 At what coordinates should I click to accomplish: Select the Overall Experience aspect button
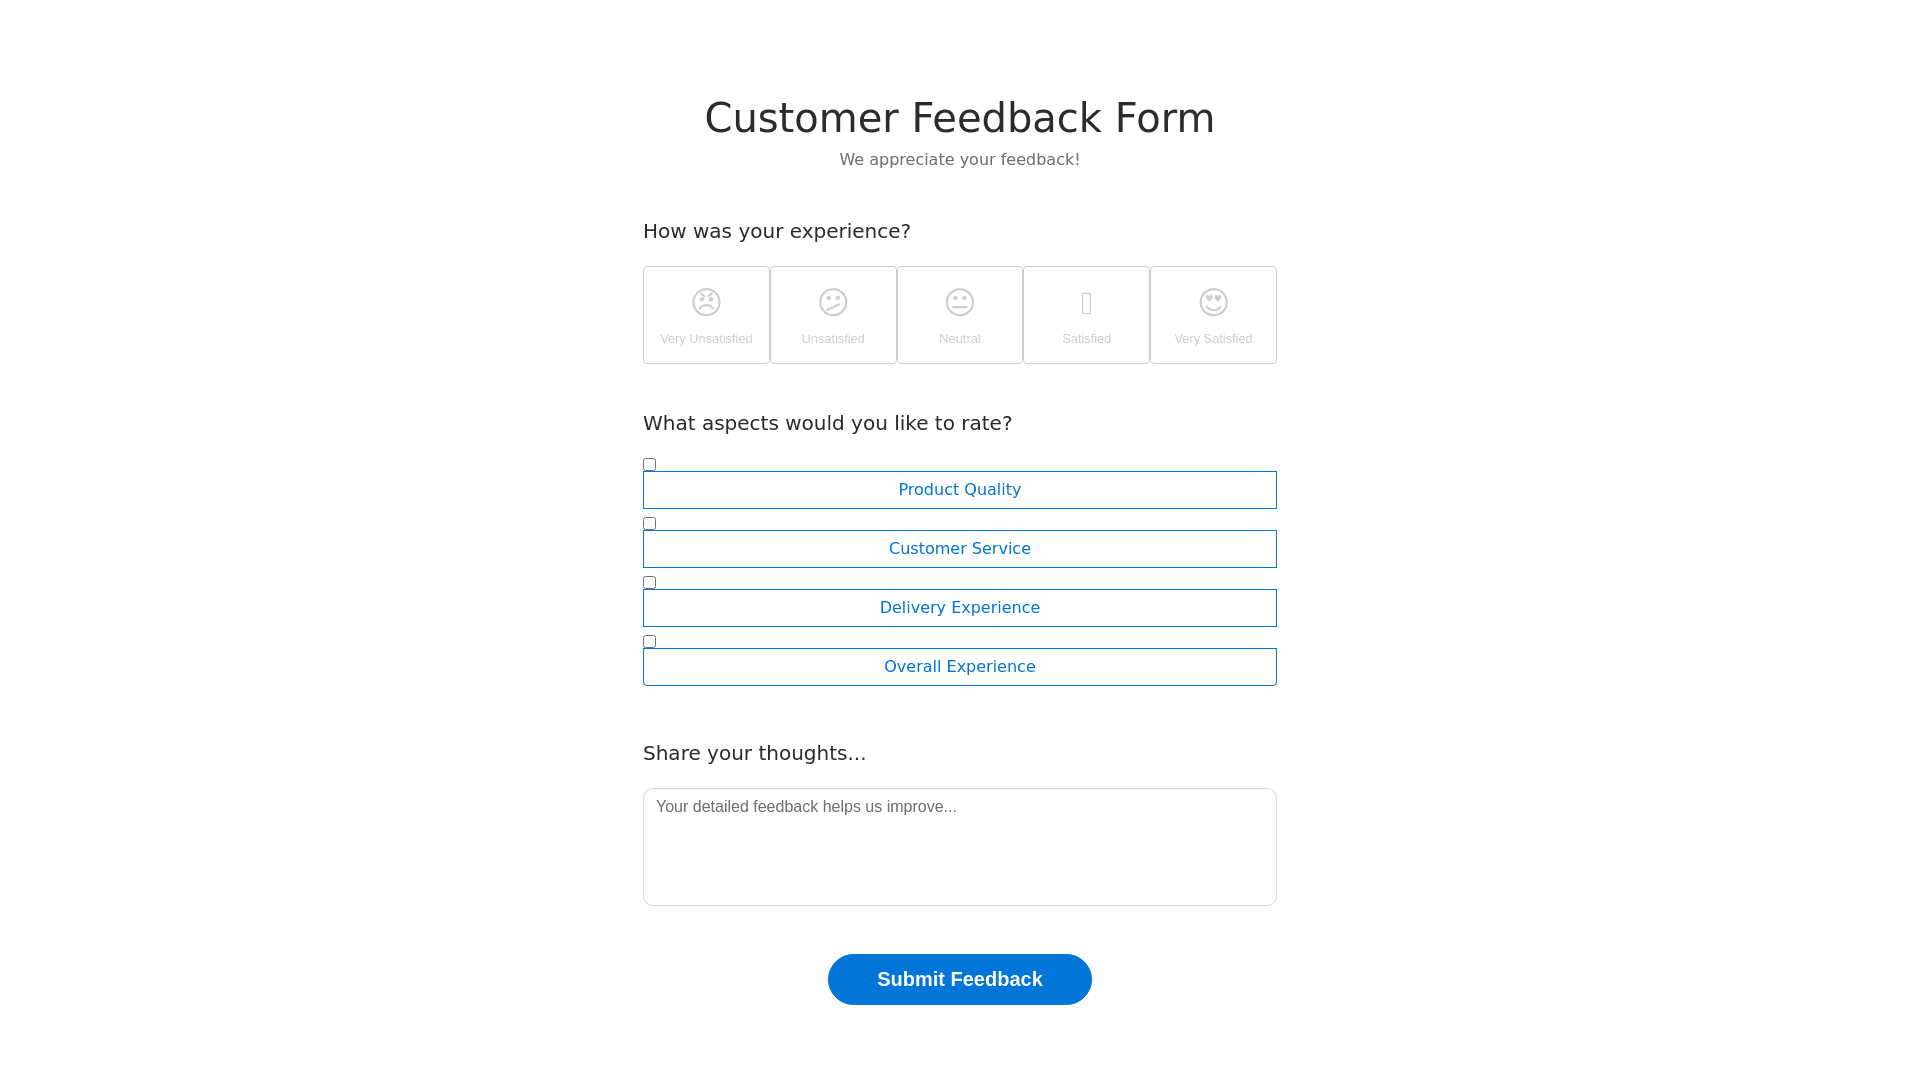pyautogui.click(x=960, y=667)
